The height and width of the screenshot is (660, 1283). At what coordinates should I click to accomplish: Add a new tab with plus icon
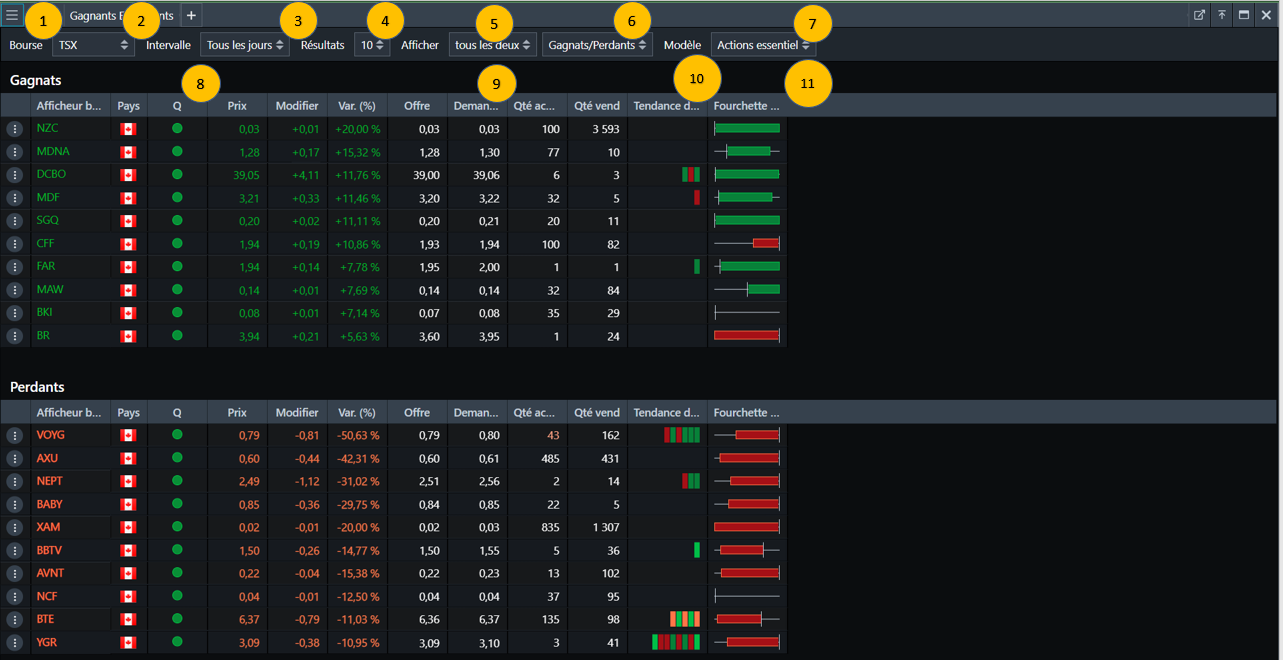[x=191, y=15]
